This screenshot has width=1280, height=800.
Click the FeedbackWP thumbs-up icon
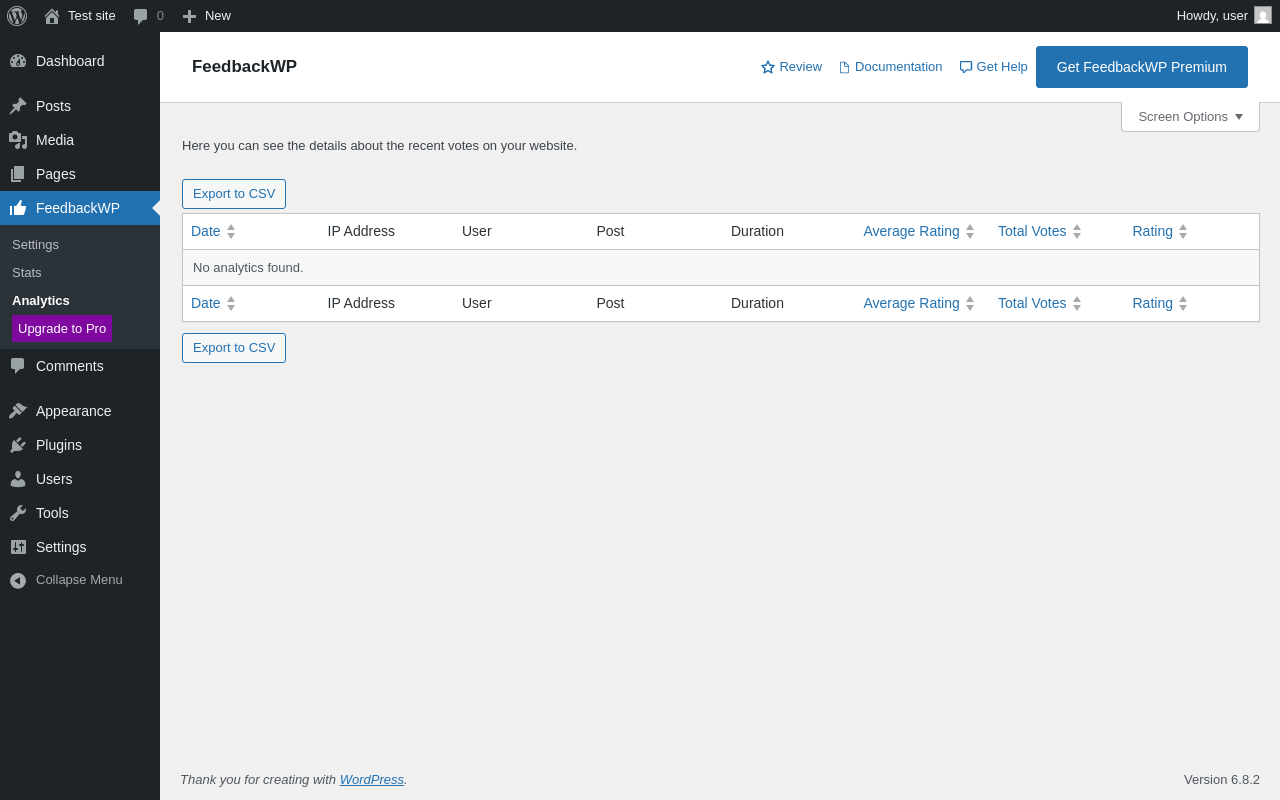[18, 208]
